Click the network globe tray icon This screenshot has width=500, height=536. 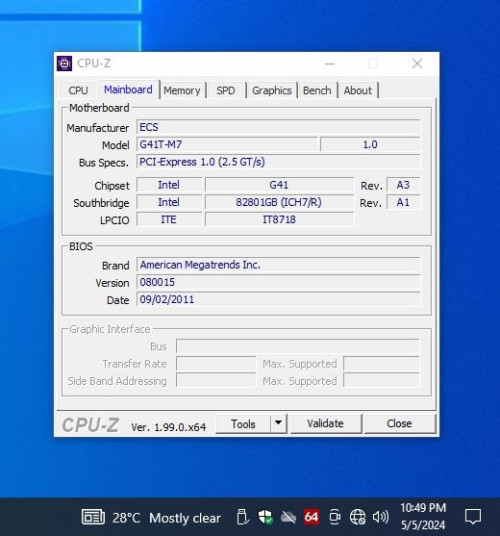pos(357,517)
